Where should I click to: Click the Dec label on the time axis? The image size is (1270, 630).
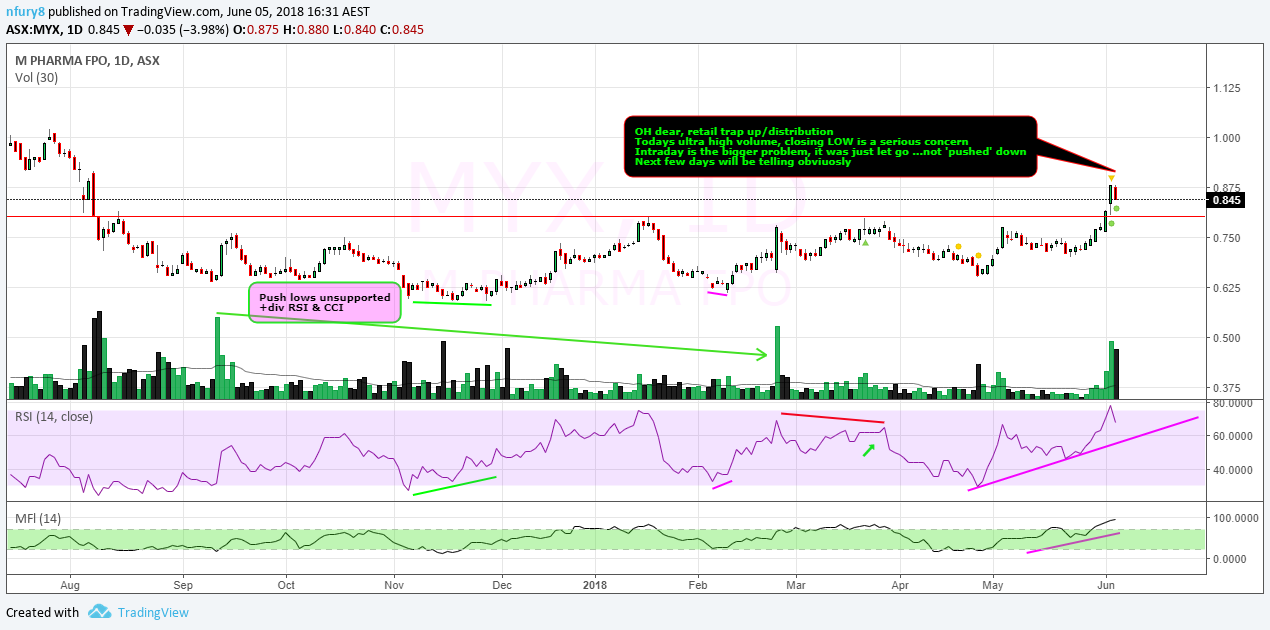(501, 584)
